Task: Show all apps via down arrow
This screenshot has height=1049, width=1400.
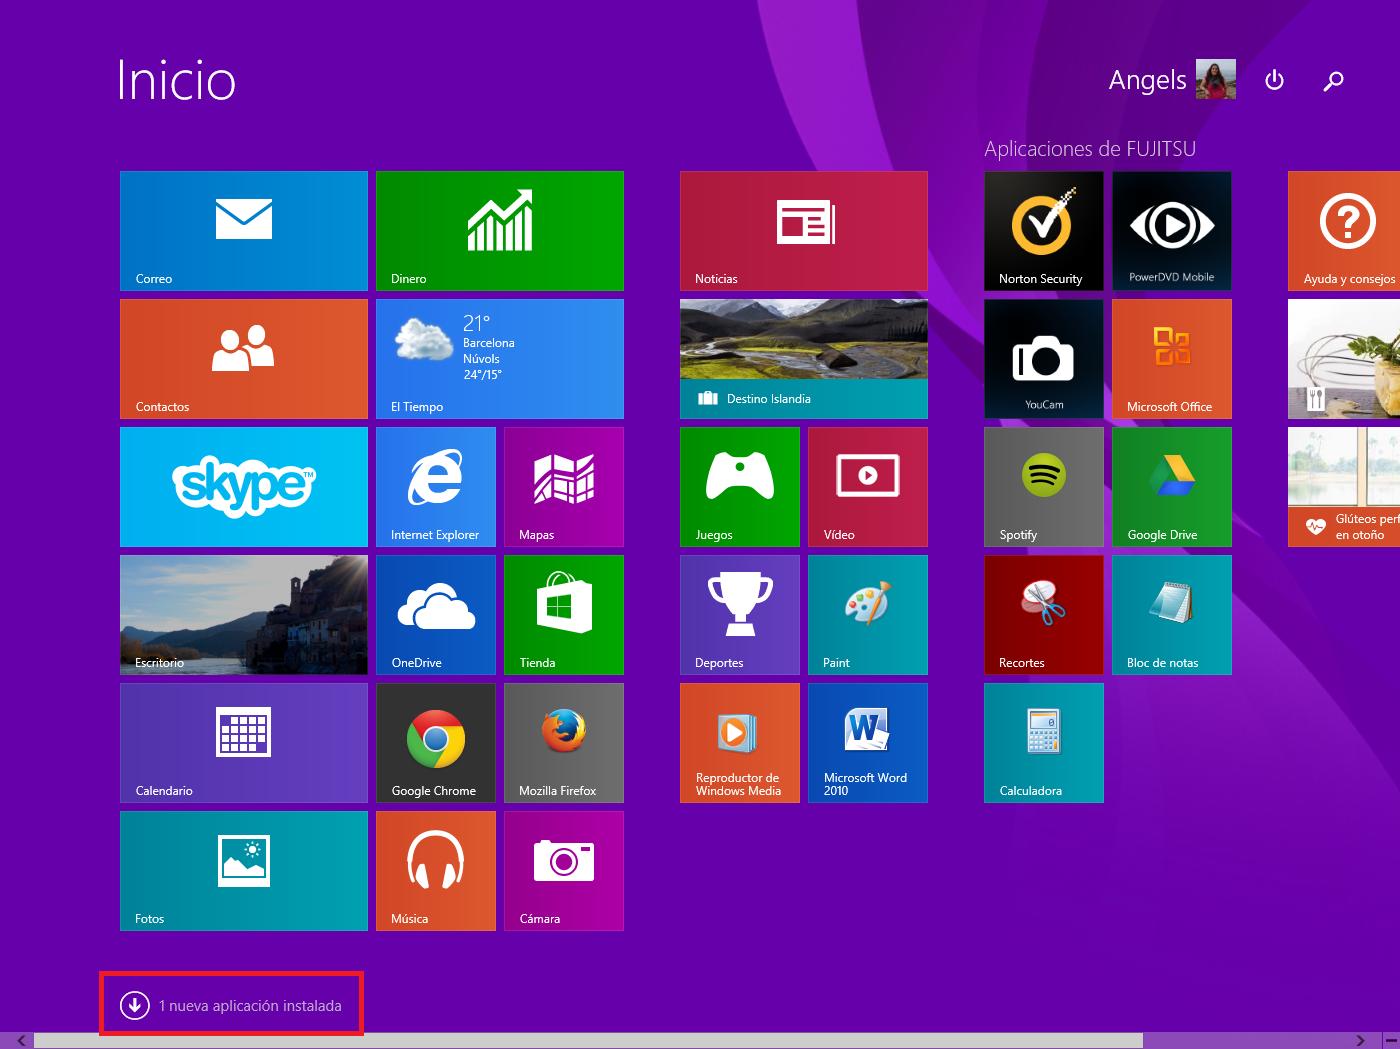Action: pos(134,1005)
